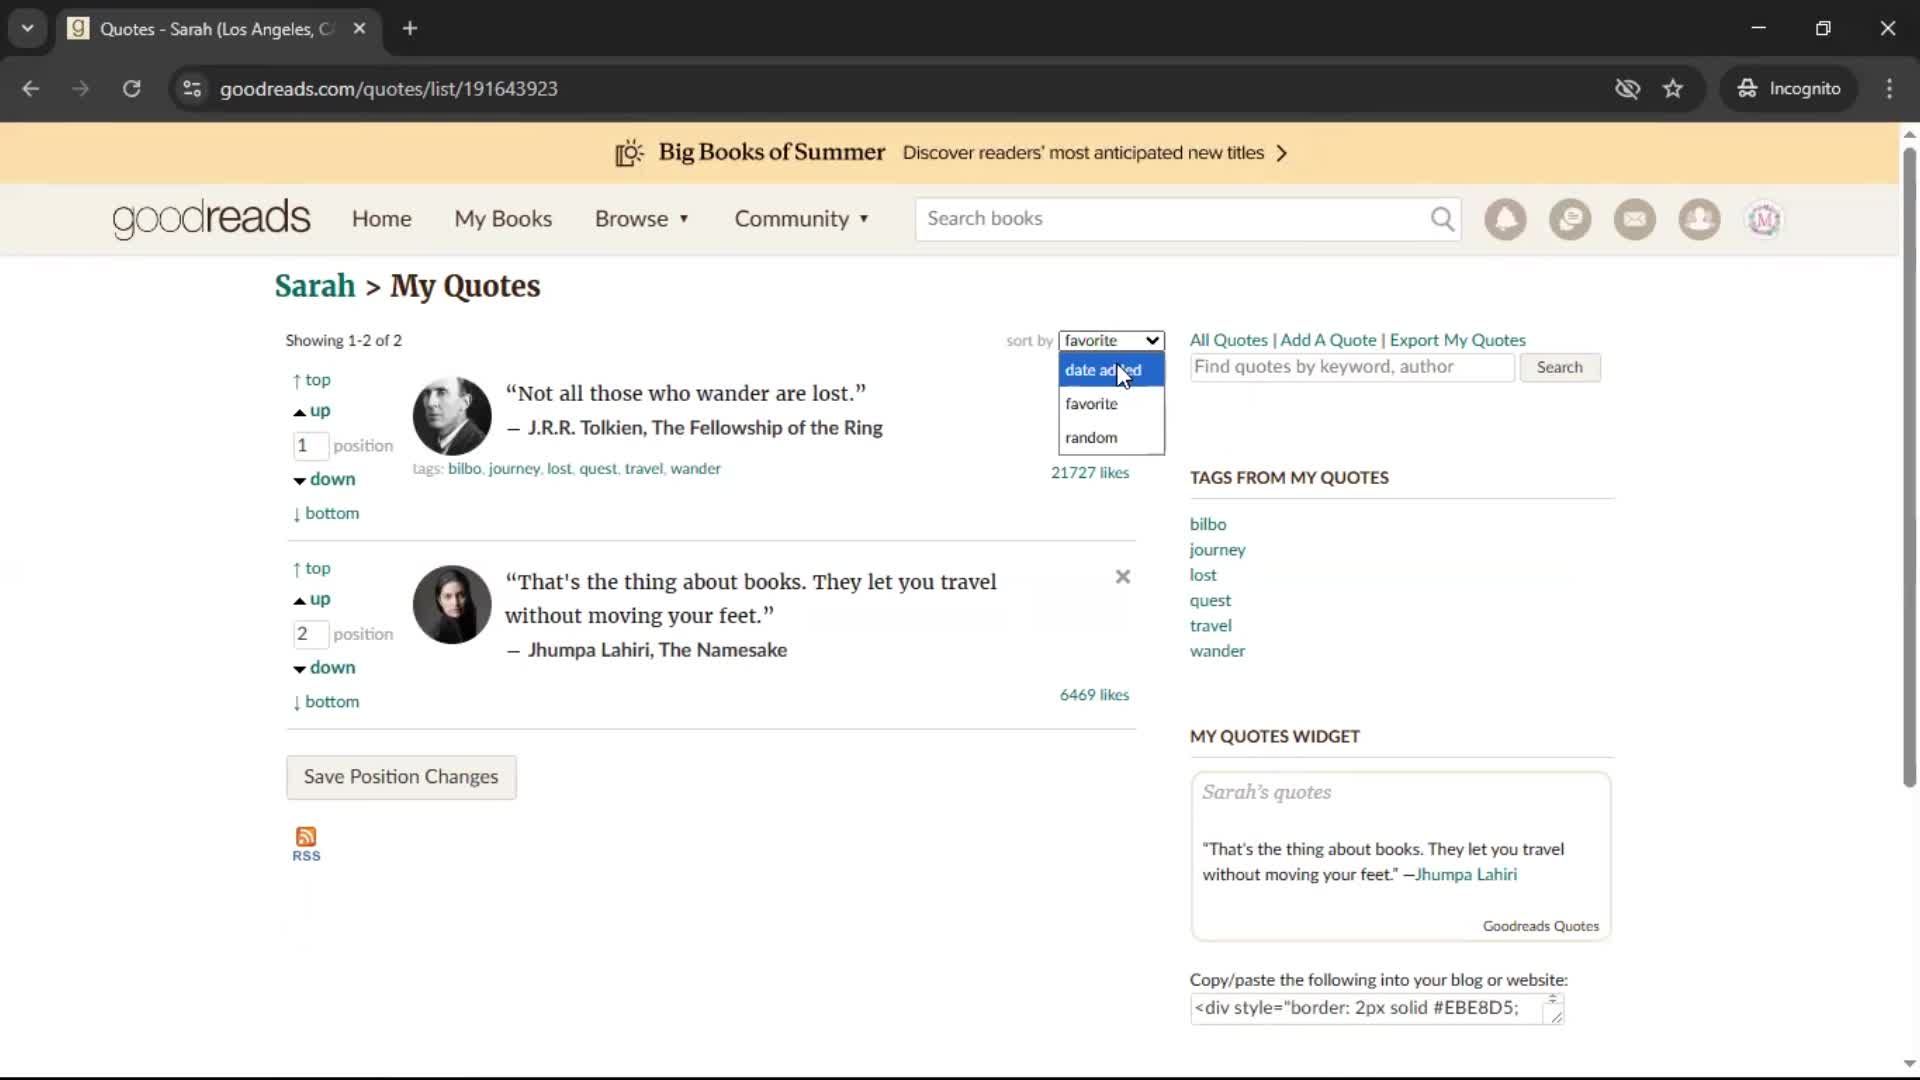Click the search magnifier icon

coord(1442,219)
